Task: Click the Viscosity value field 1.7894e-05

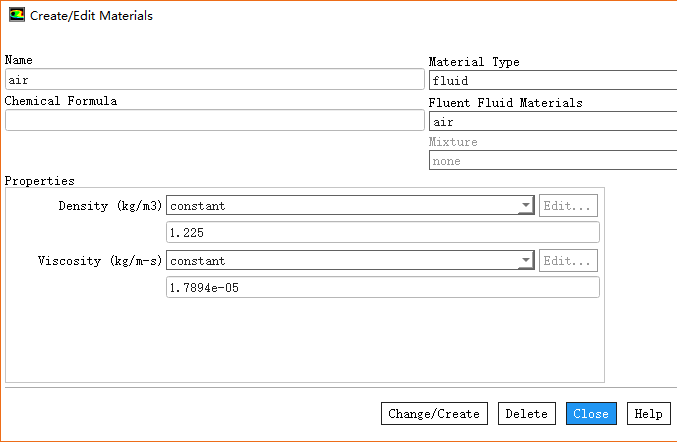Action: coord(382,288)
